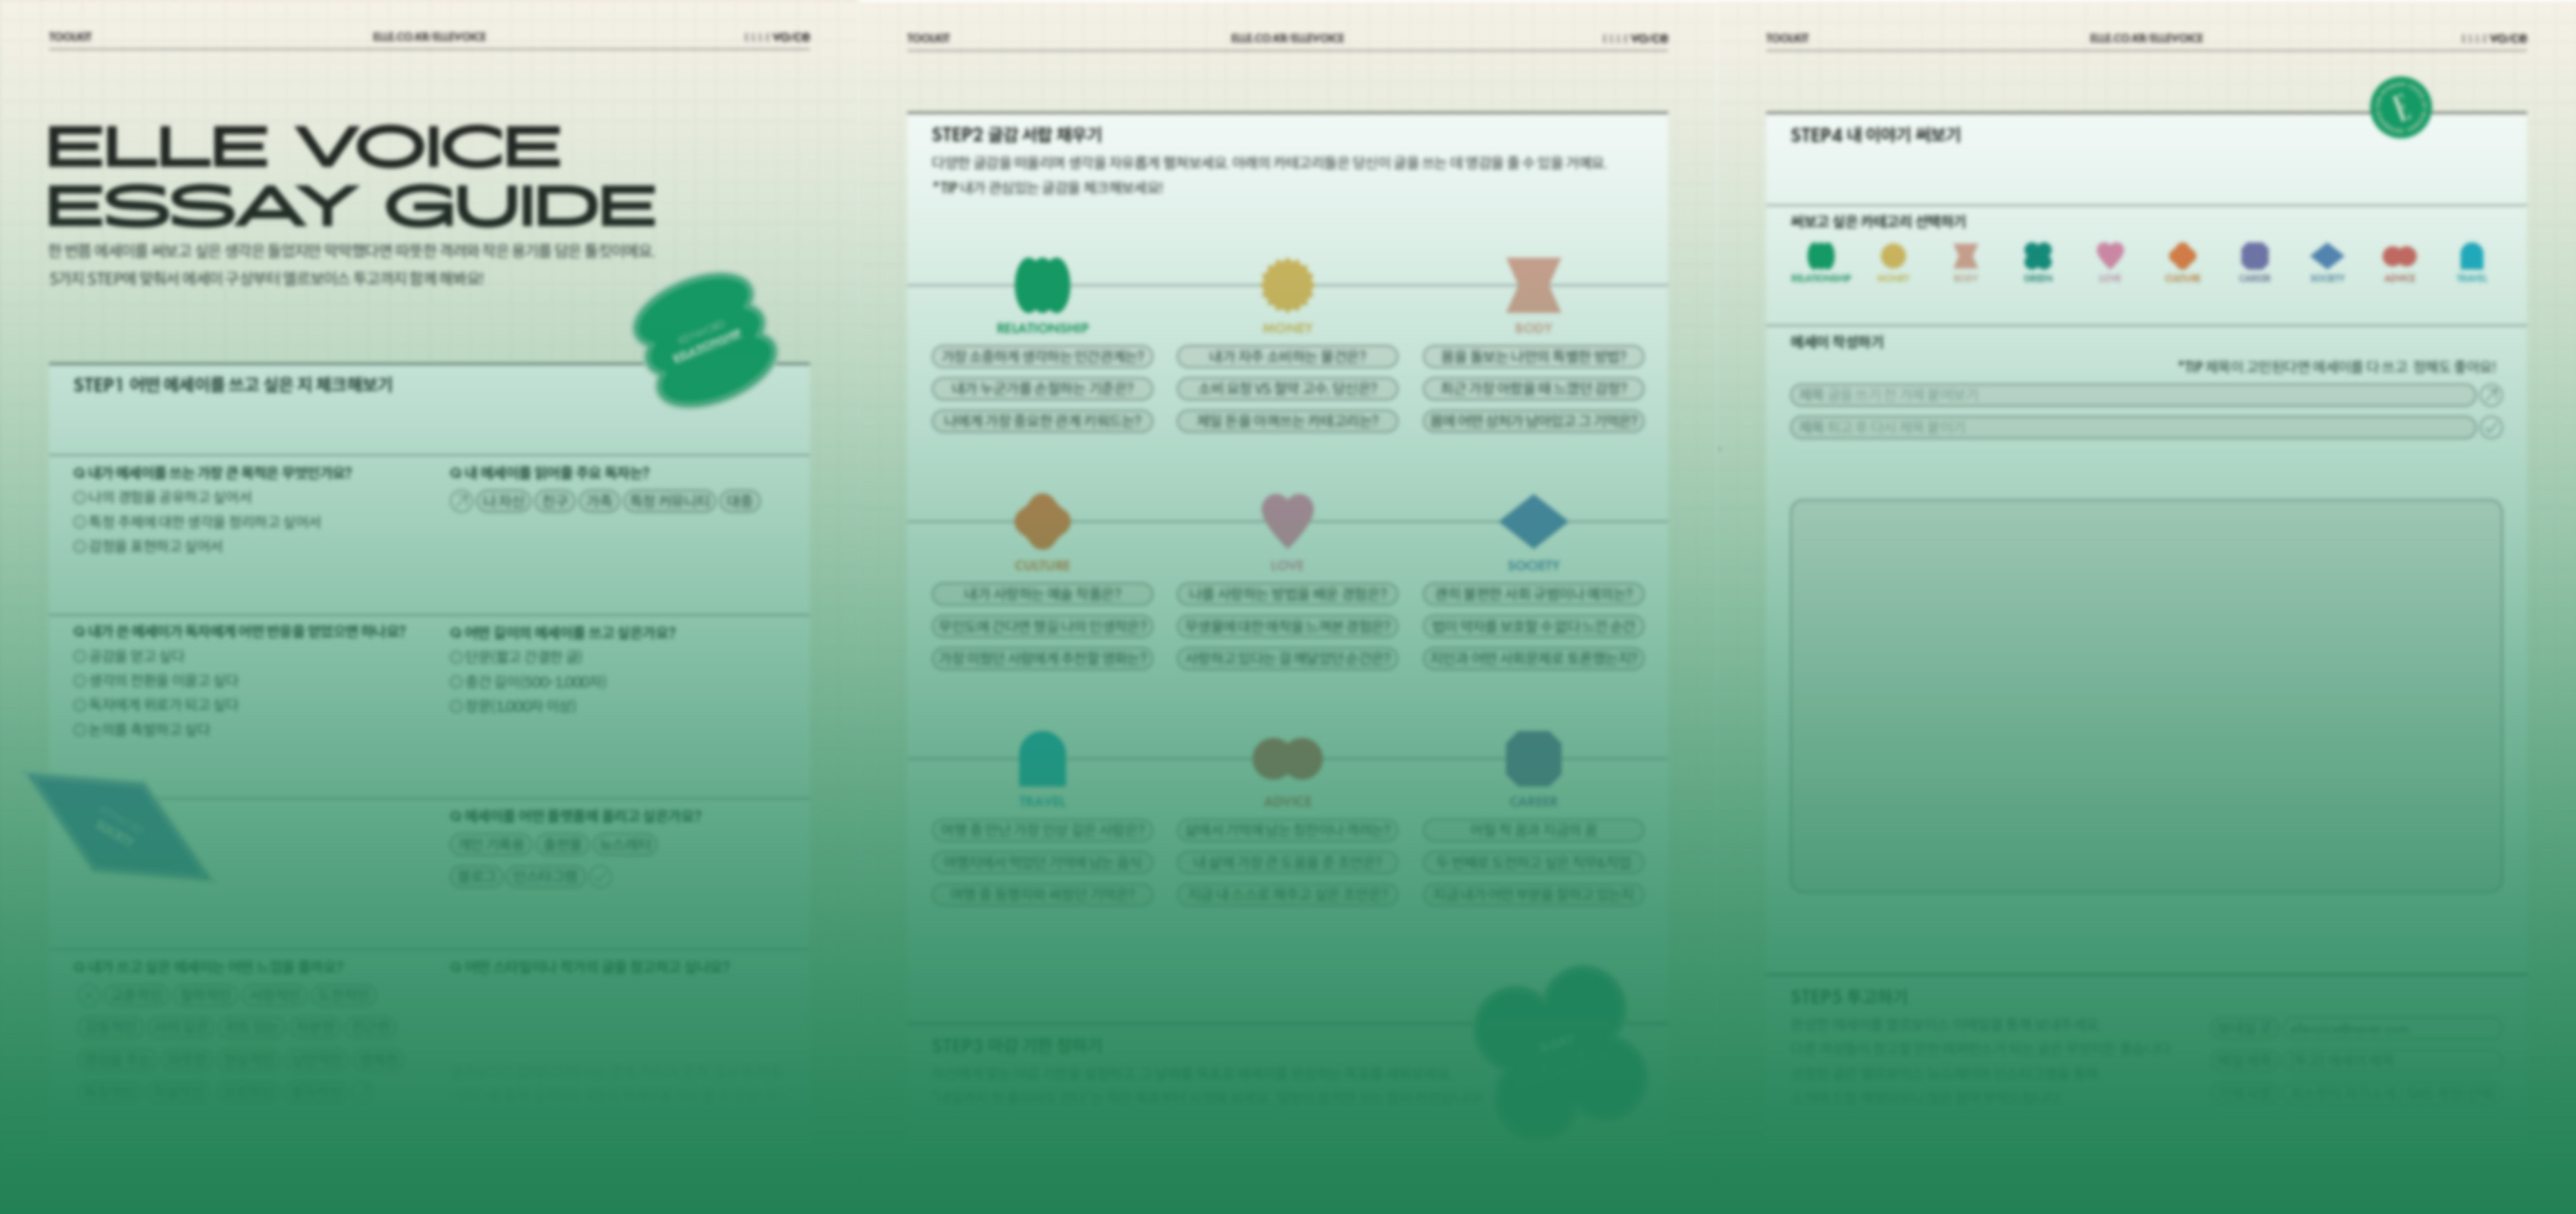Select the CAREER octagon icon in STEP2
The width and height of the screenshot is (2576, 1214).
coord(1533,758)
